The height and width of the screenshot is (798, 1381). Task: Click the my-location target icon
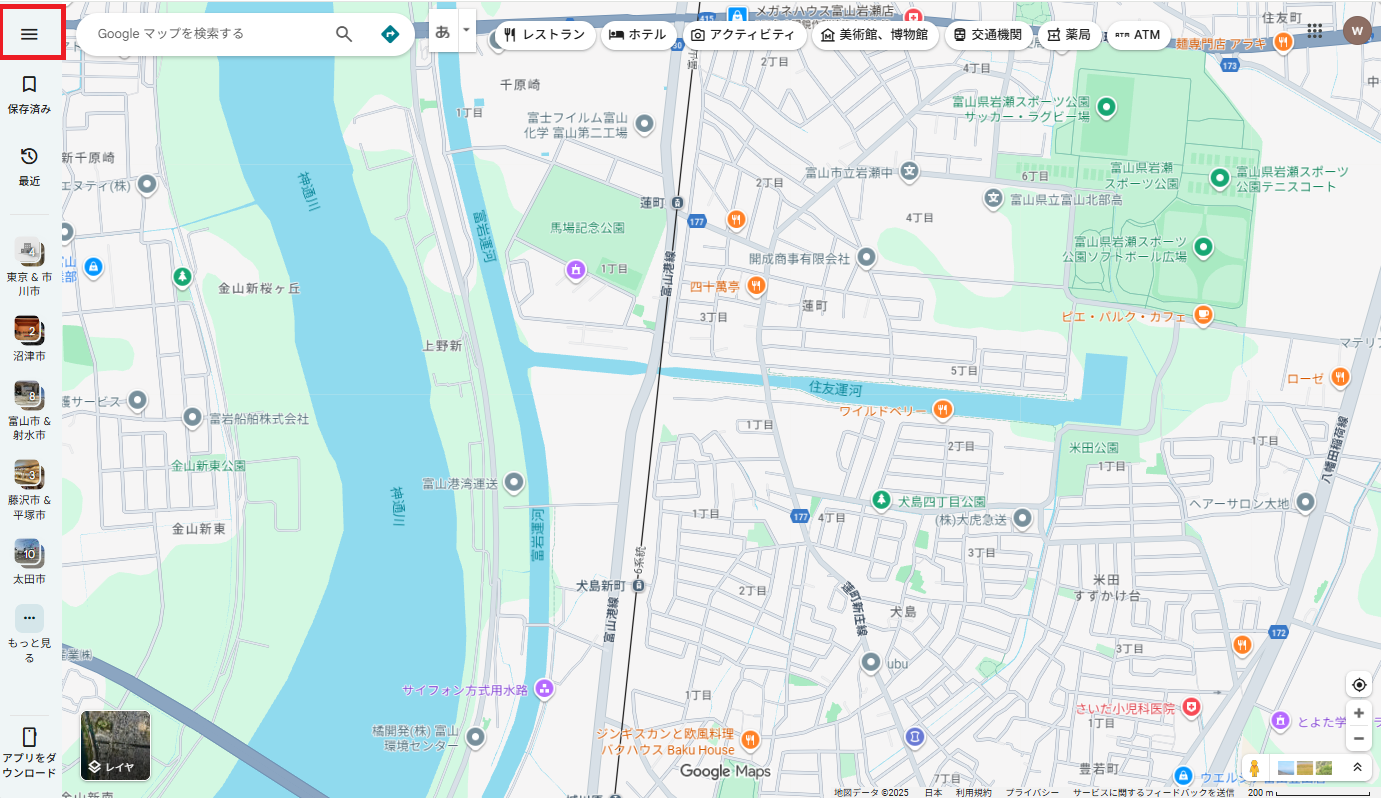(1358, 684)
